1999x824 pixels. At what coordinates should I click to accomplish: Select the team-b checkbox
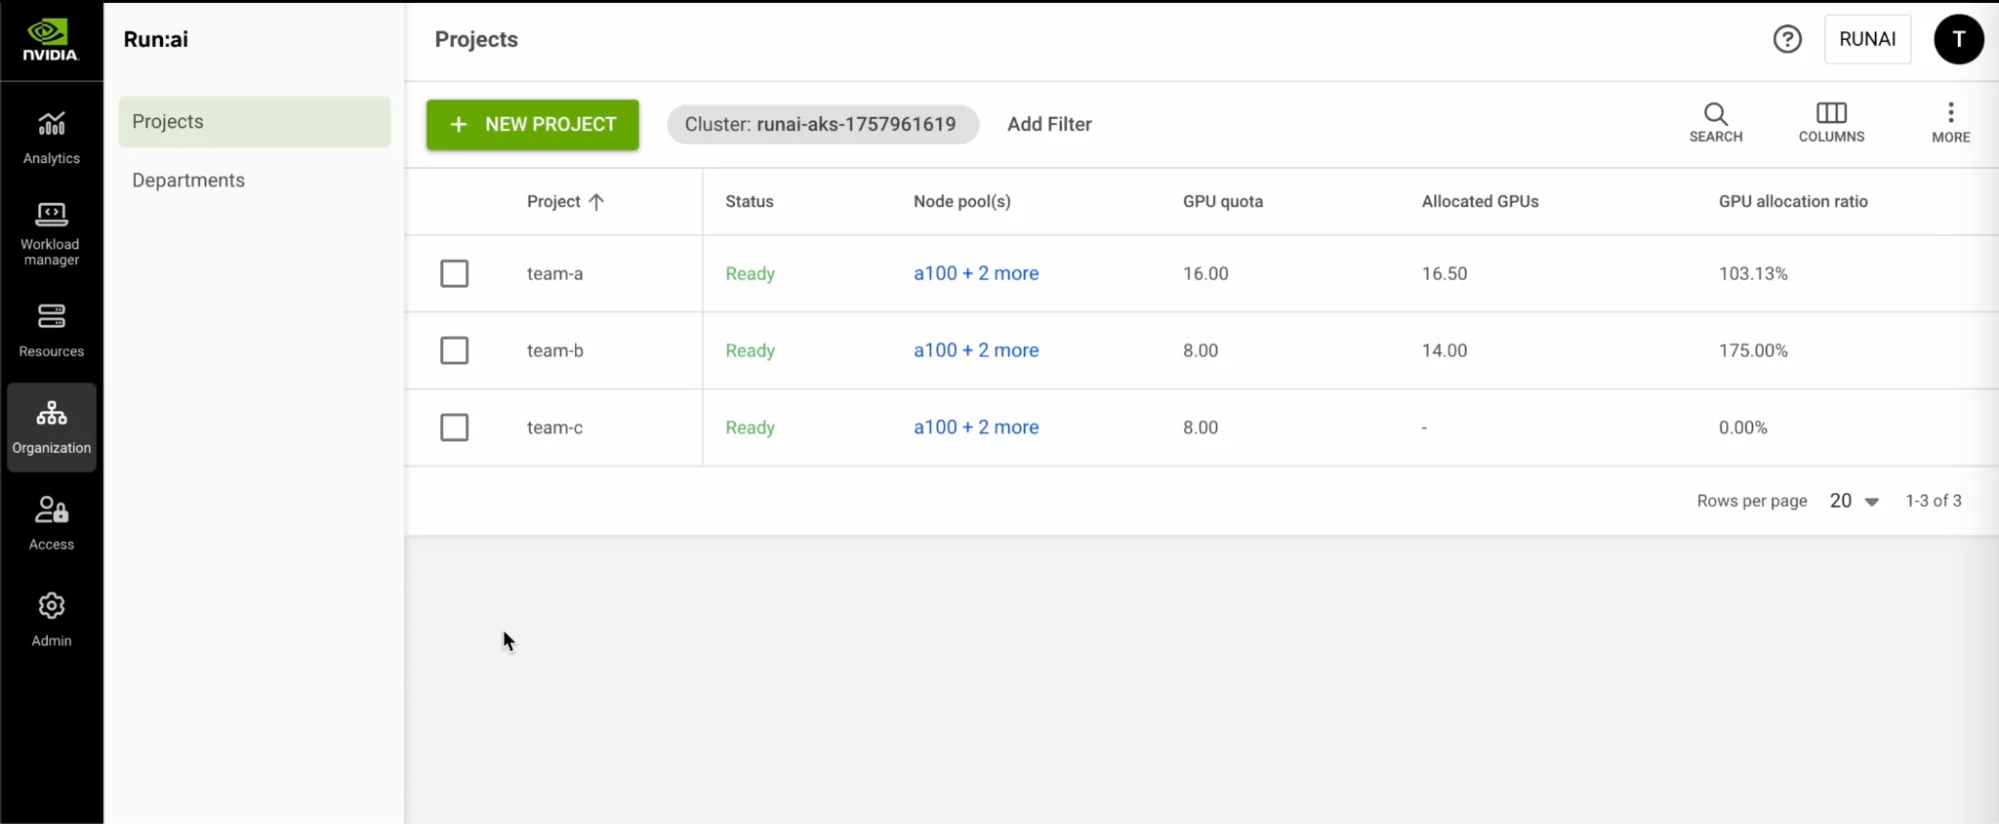[454, 350]
